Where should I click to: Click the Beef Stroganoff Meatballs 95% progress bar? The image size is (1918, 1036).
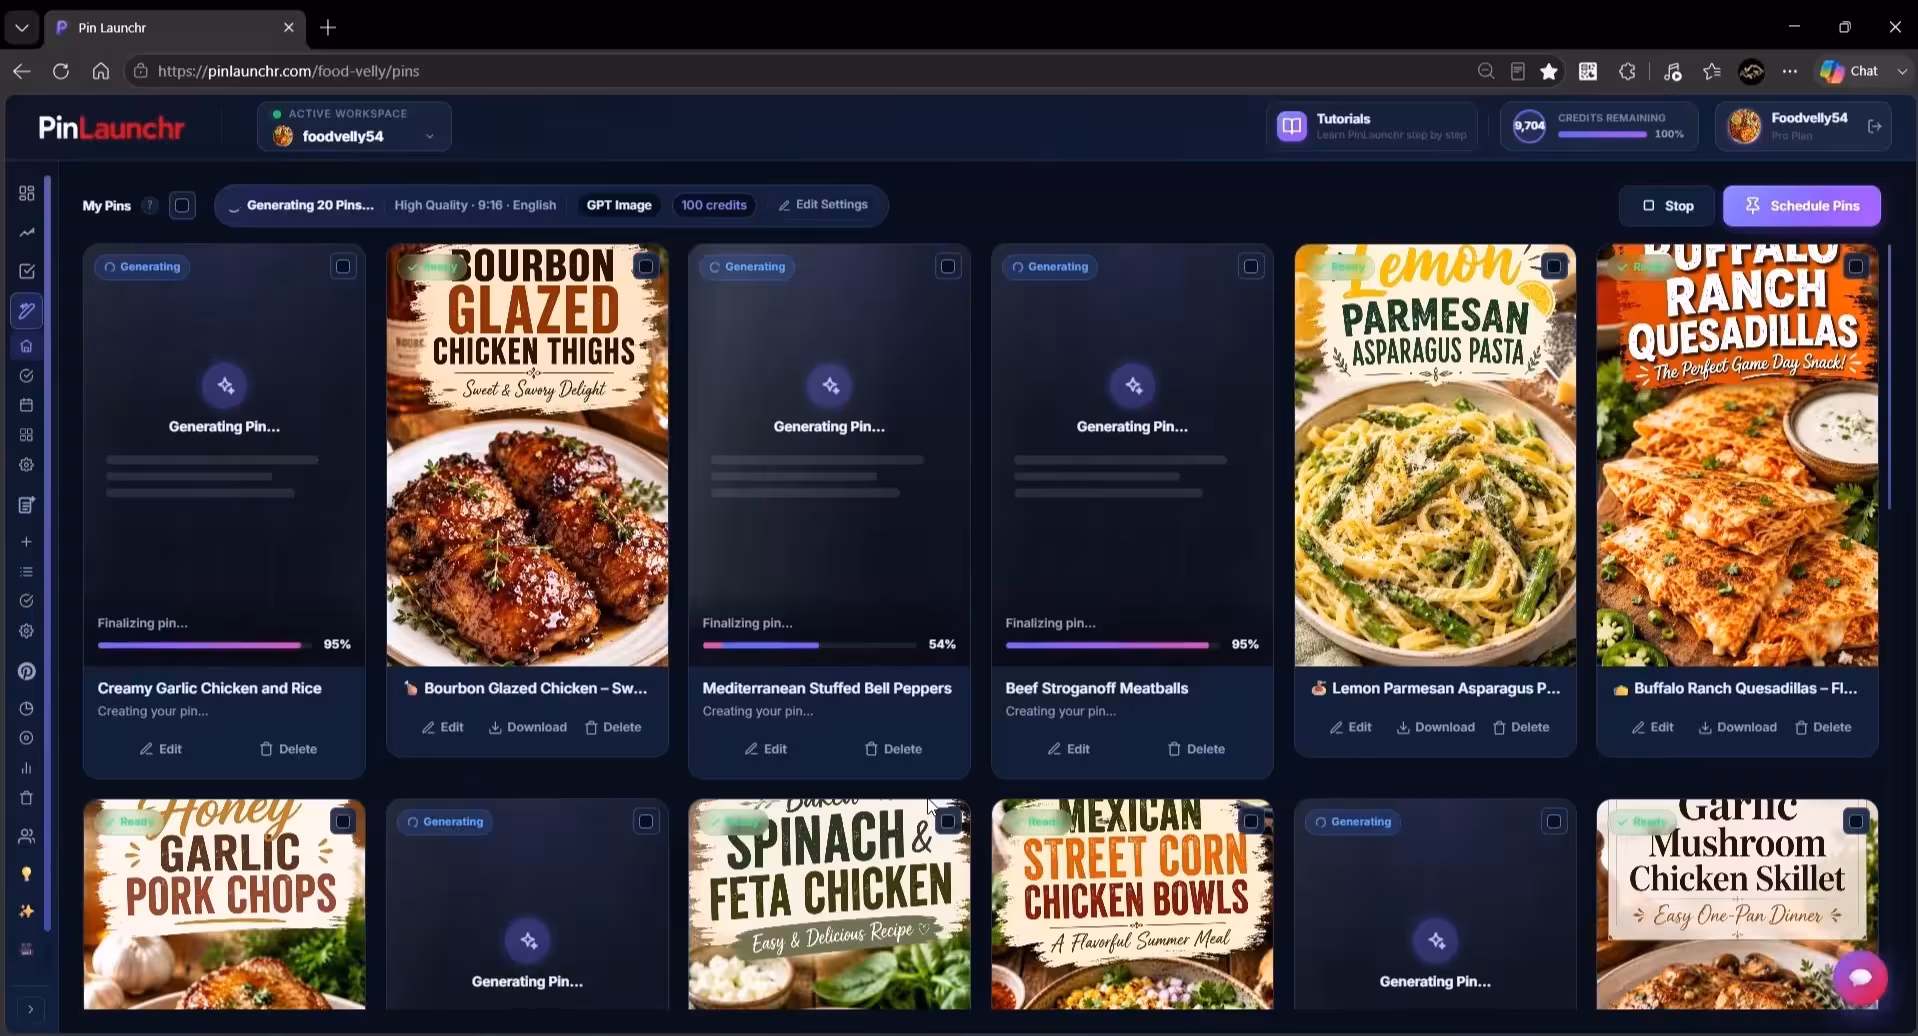[1112, 645]
